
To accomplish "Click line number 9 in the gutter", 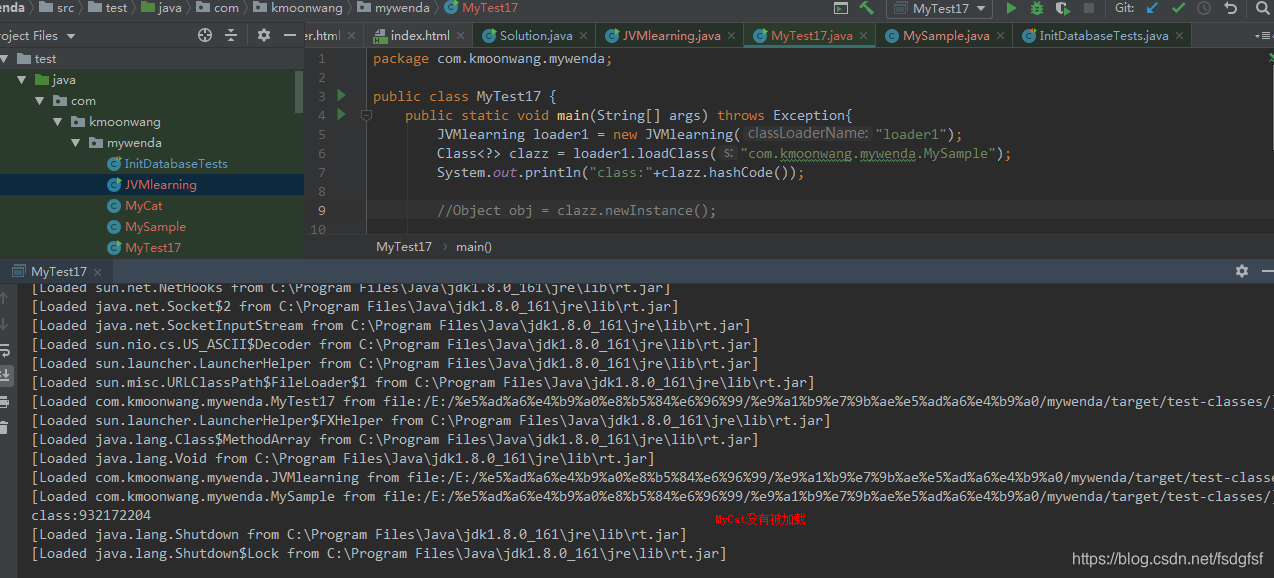I will click(321, 210).
